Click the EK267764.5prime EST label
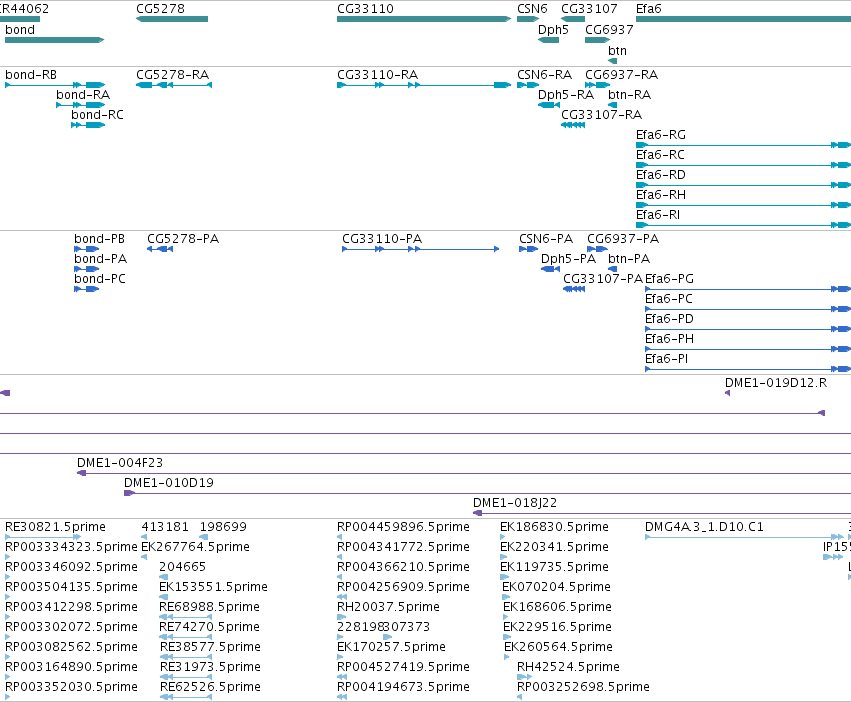Viewport: 851px width, 702px height. point(195,547)
